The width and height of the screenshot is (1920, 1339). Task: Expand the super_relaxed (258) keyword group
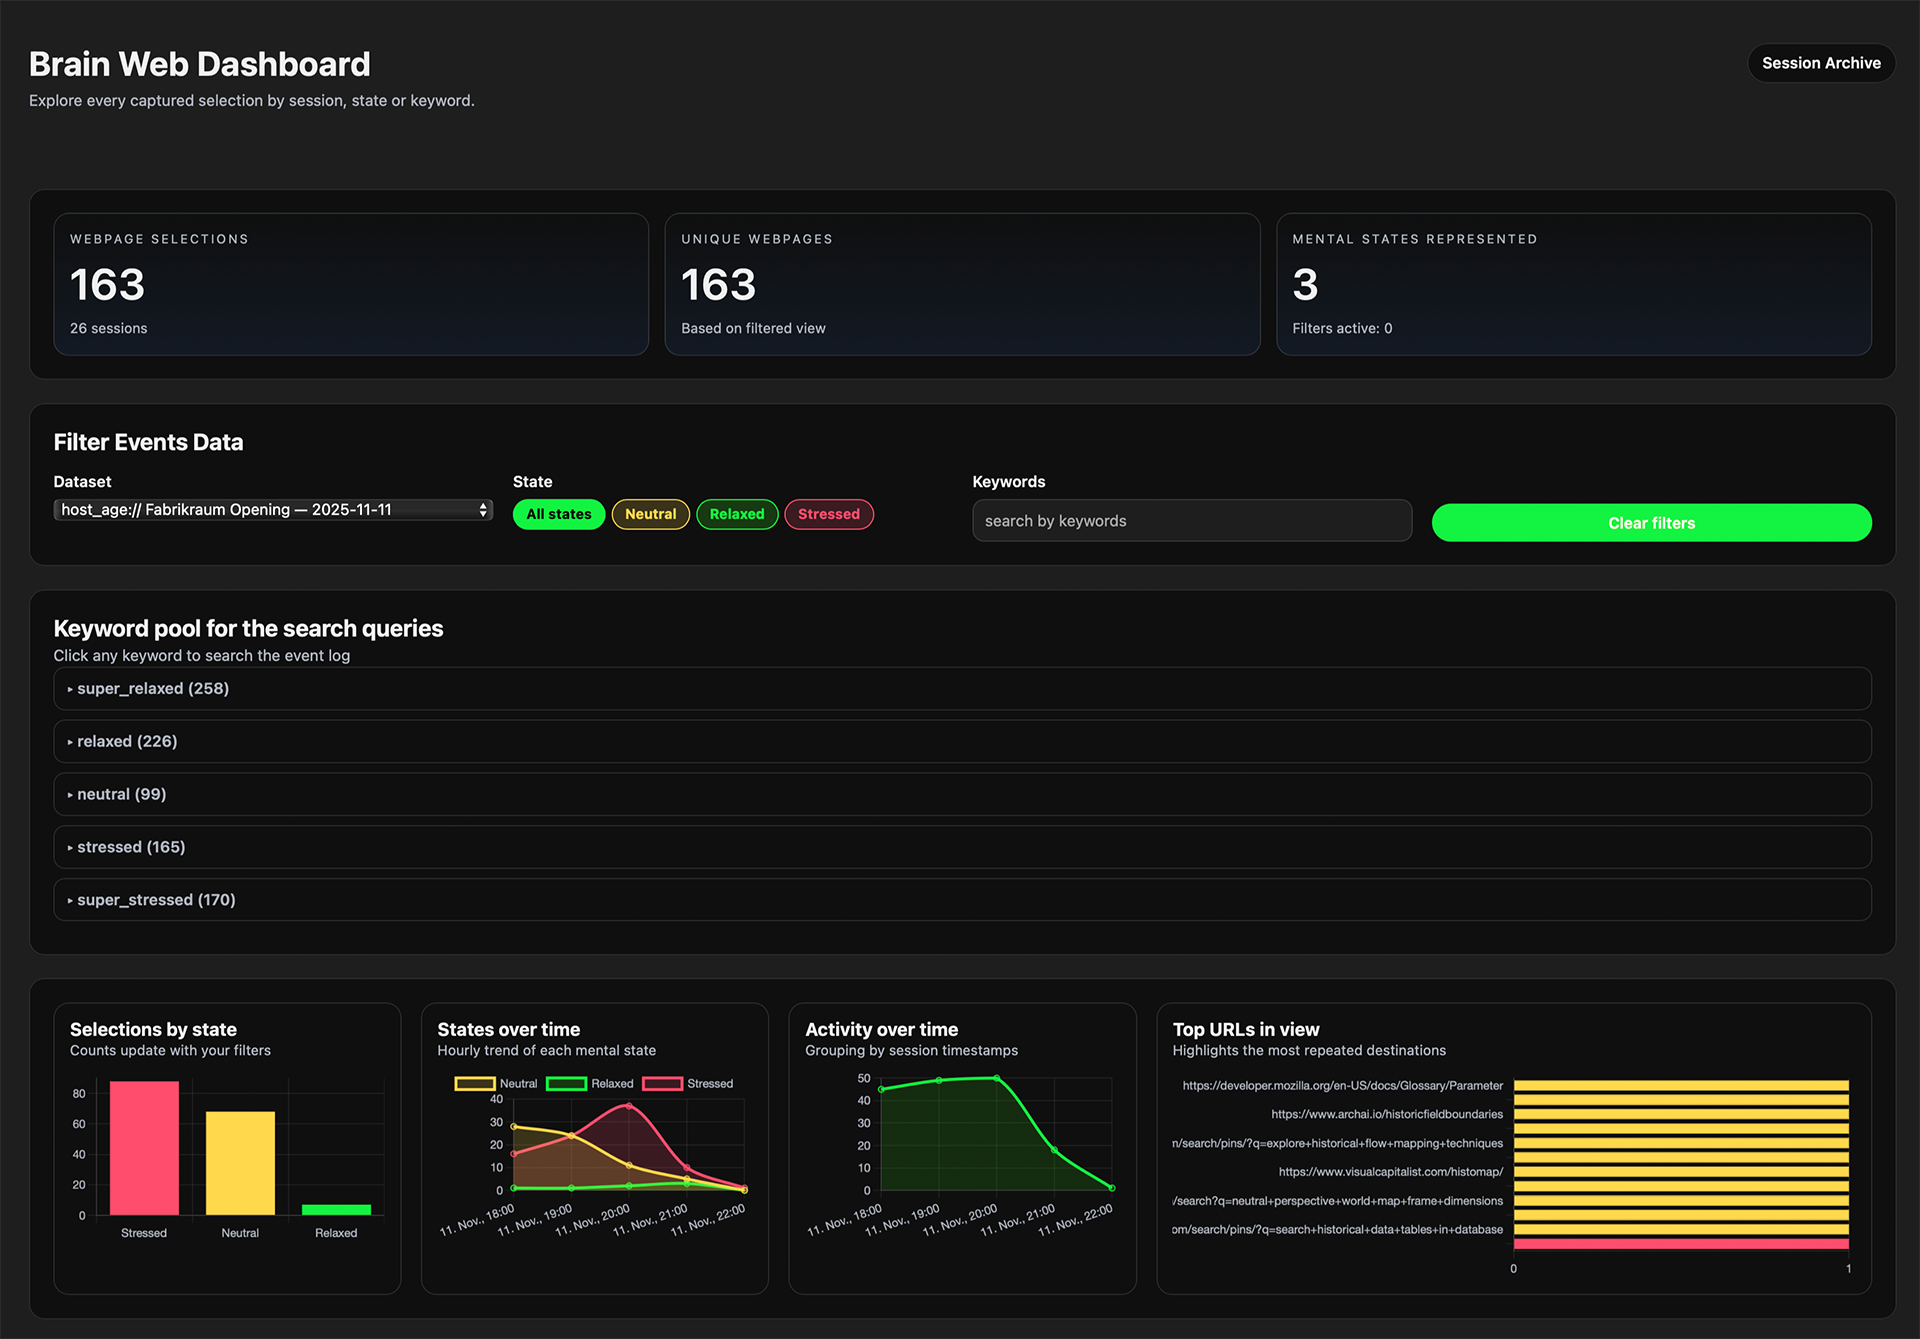[152, 688]
